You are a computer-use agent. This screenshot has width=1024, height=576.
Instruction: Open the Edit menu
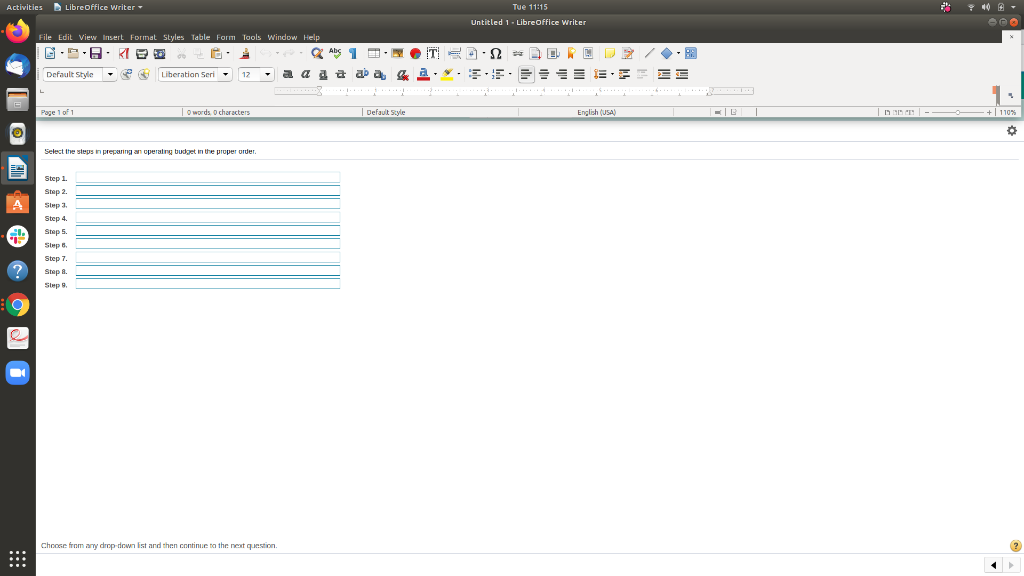pyautogui.click(x=65, y=37)
